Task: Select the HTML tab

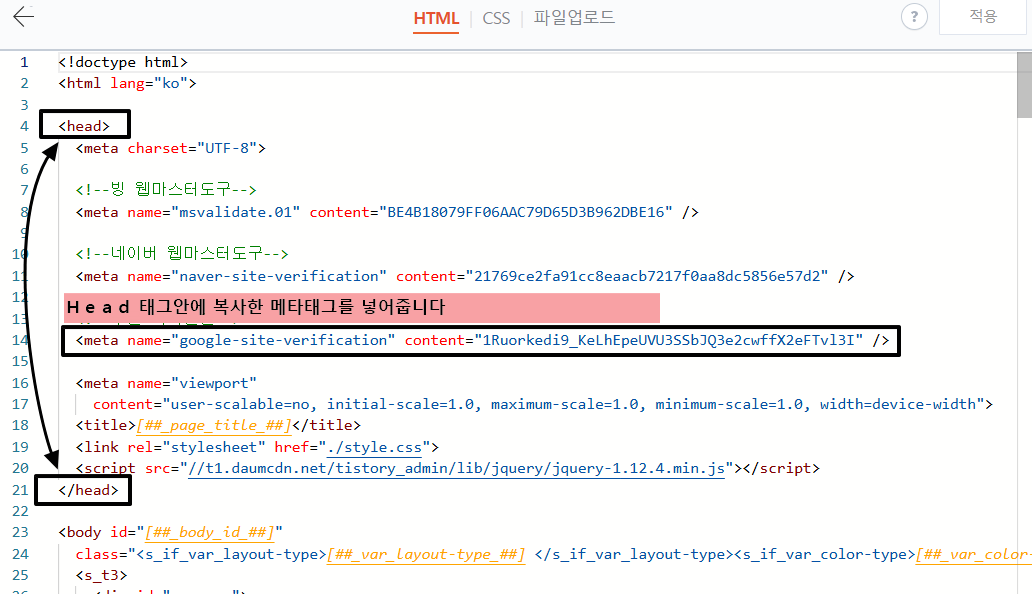Action: [x=436, y=17]
